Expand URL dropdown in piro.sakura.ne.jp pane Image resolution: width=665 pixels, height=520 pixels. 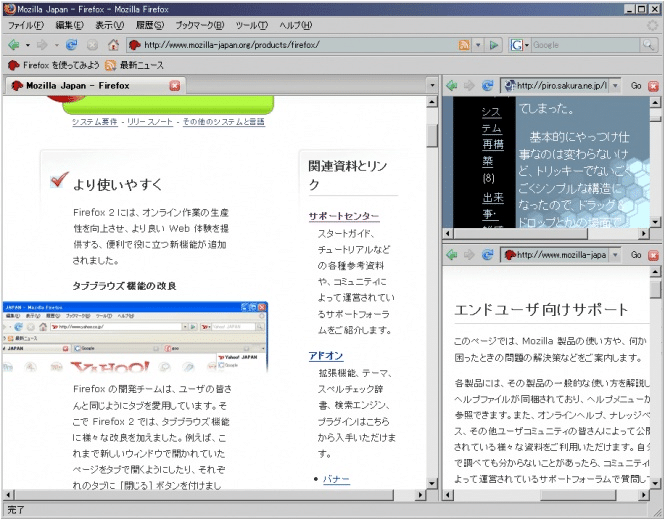[x=614, y=86]
